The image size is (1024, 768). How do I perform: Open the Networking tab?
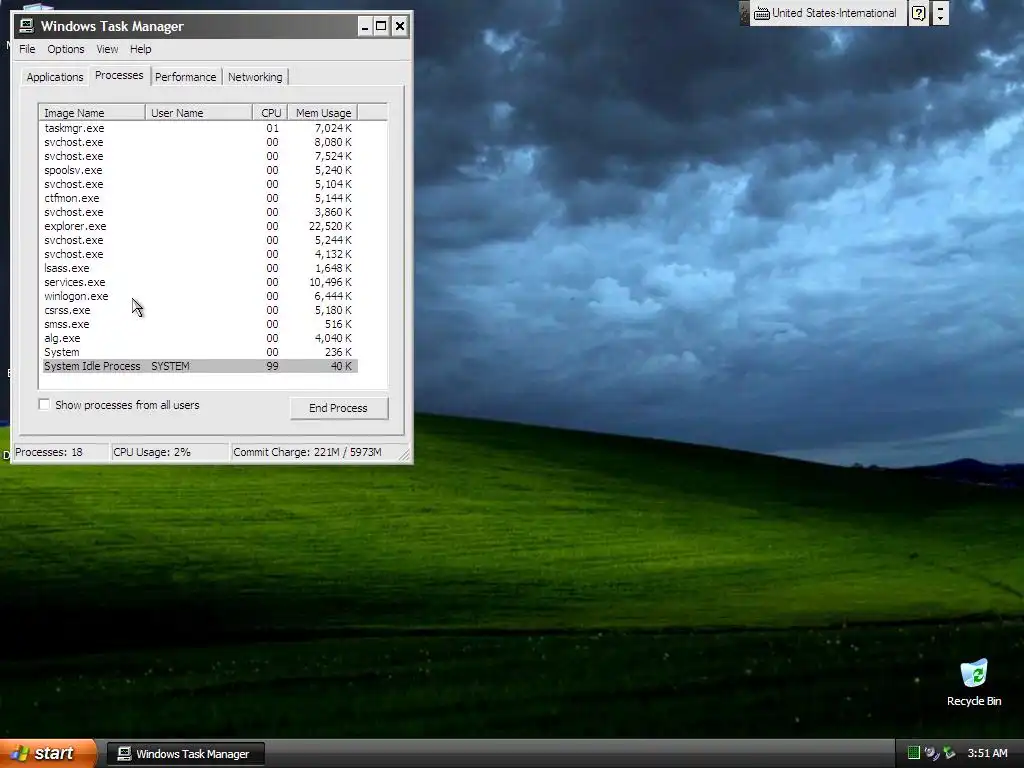[x=255, y=77]
